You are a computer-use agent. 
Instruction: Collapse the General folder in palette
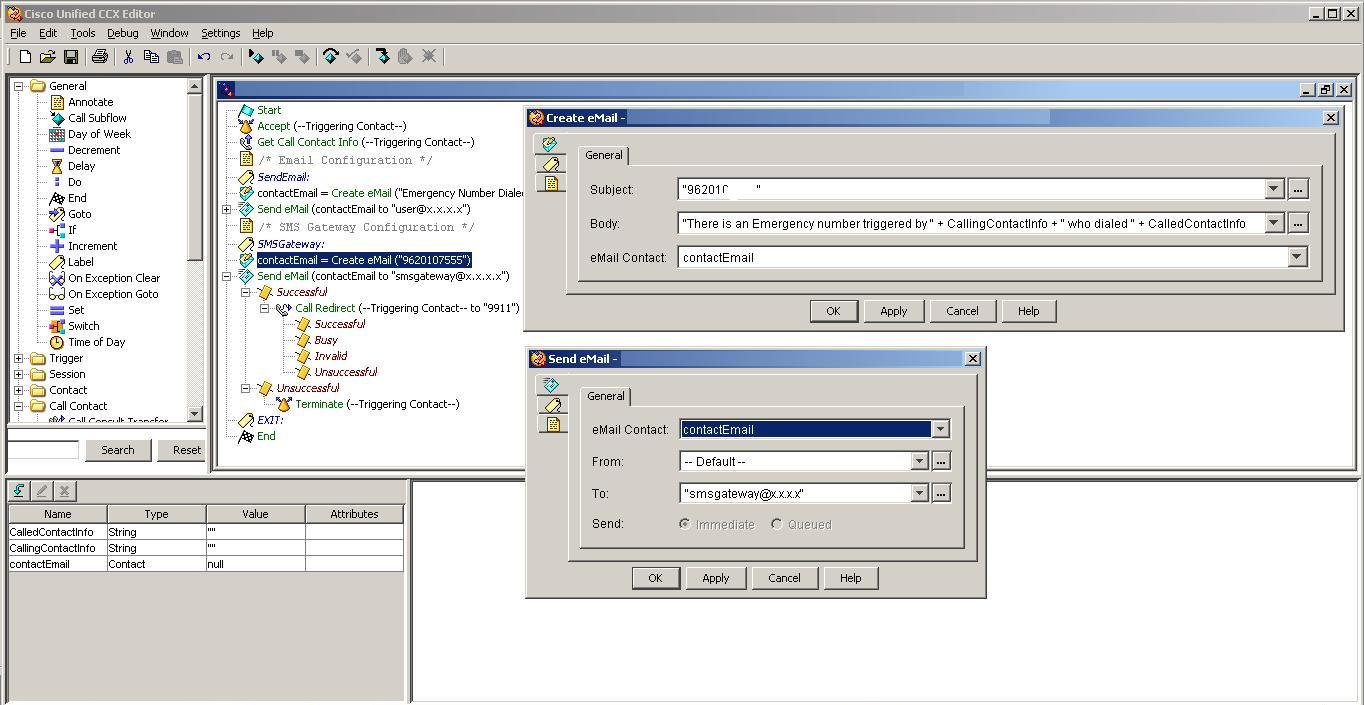[18, 86]
